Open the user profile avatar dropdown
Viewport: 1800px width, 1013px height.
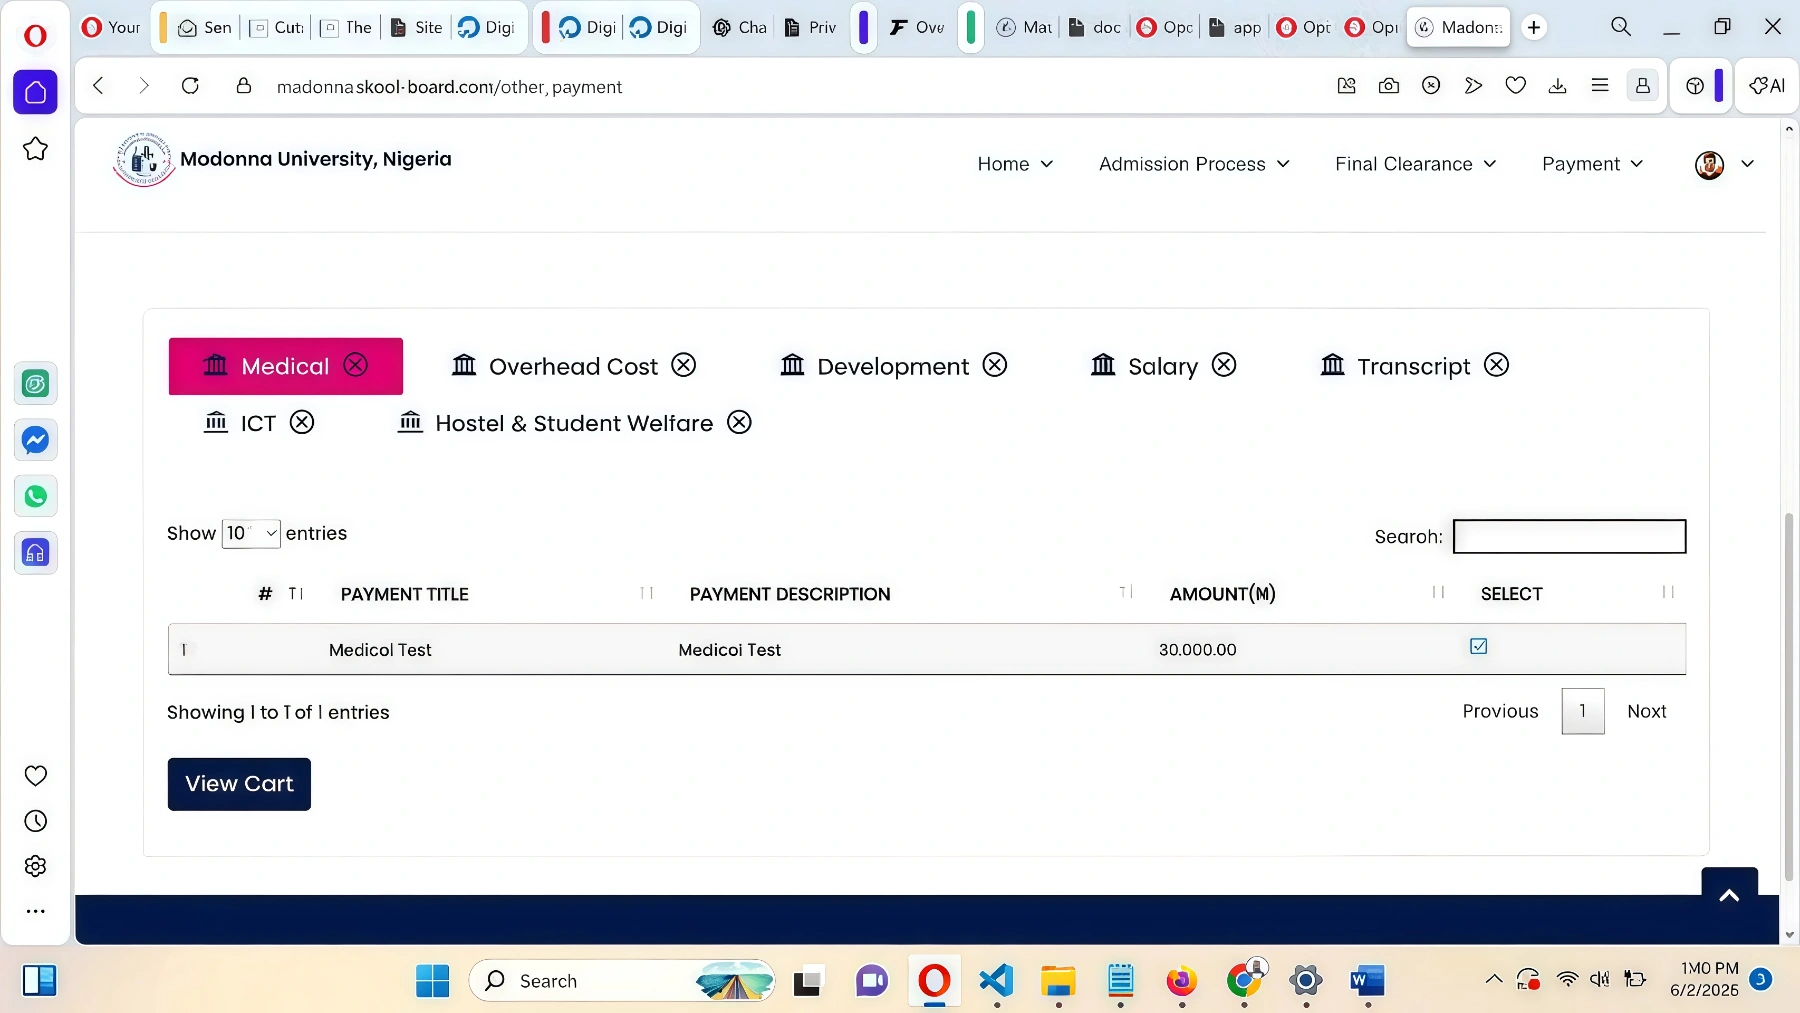point(1724,164)
